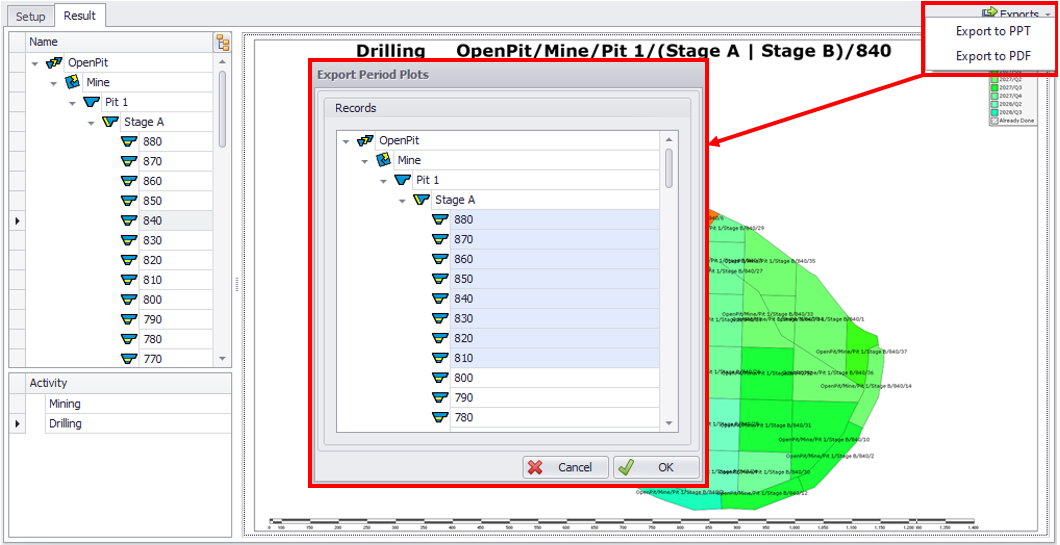Click left Name tree scrollbar down arrow
Screen dimensions: 1060x545
point(222,358)
